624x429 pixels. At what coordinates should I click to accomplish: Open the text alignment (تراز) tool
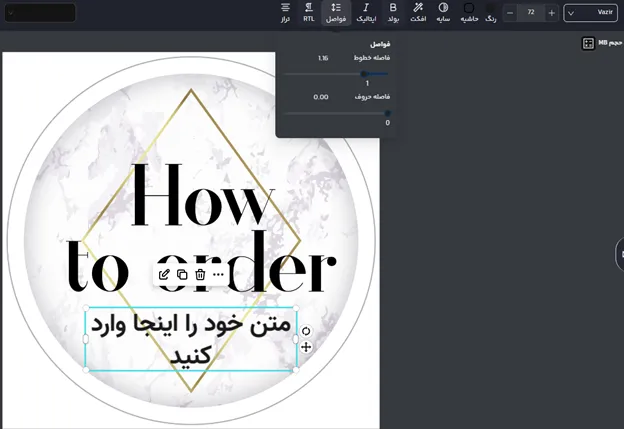coord(285,12)
